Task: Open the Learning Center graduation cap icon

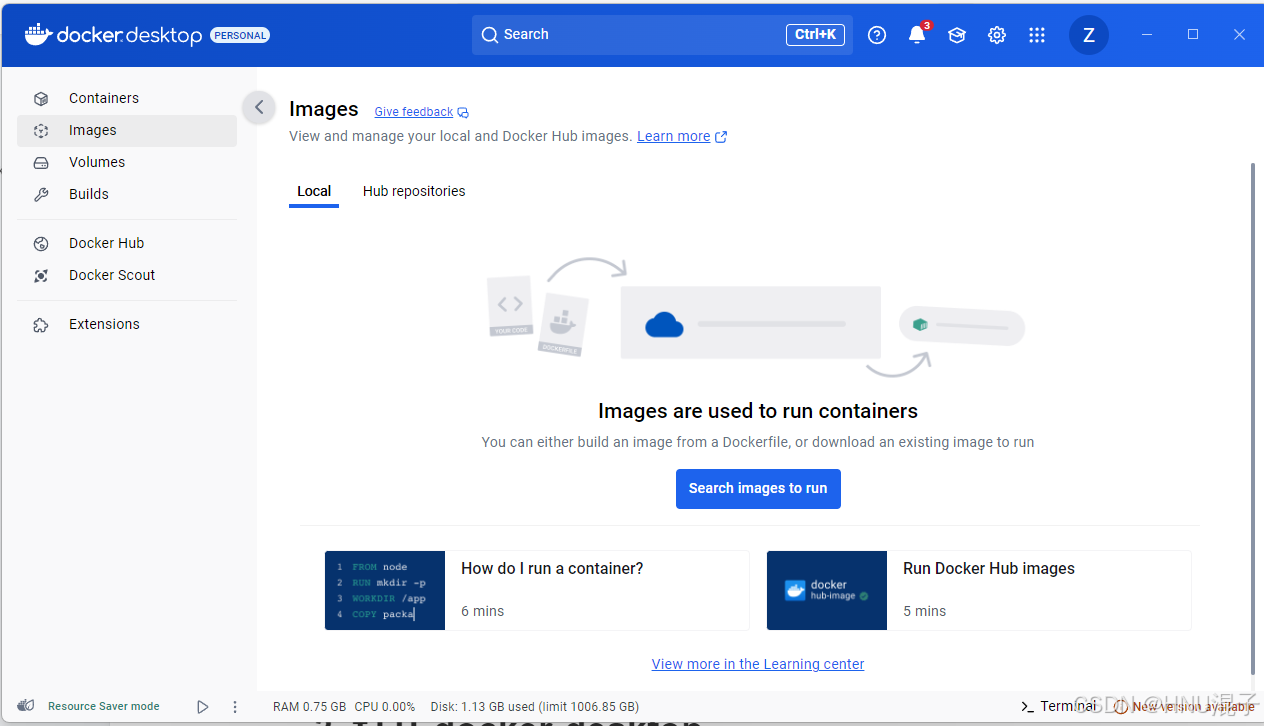Action: tap(957, 34)
